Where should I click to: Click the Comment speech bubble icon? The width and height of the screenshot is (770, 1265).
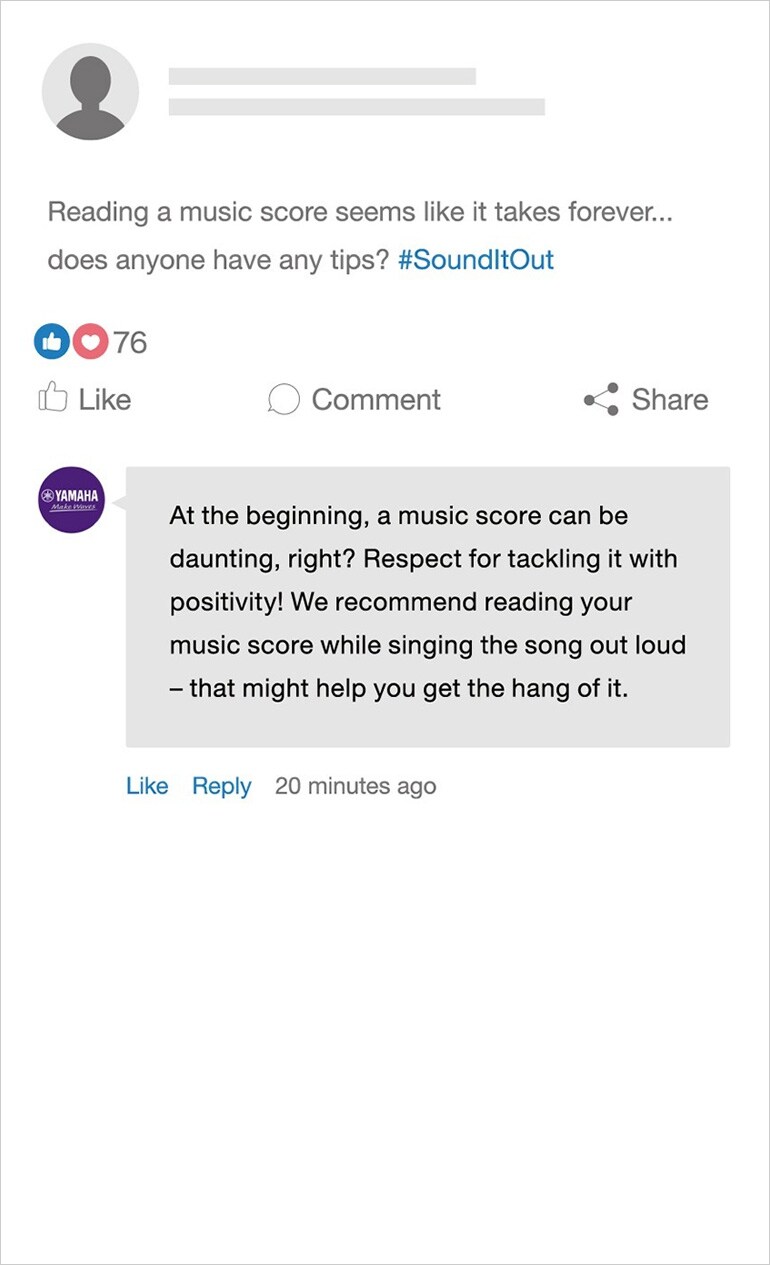[x=283, y=400]
